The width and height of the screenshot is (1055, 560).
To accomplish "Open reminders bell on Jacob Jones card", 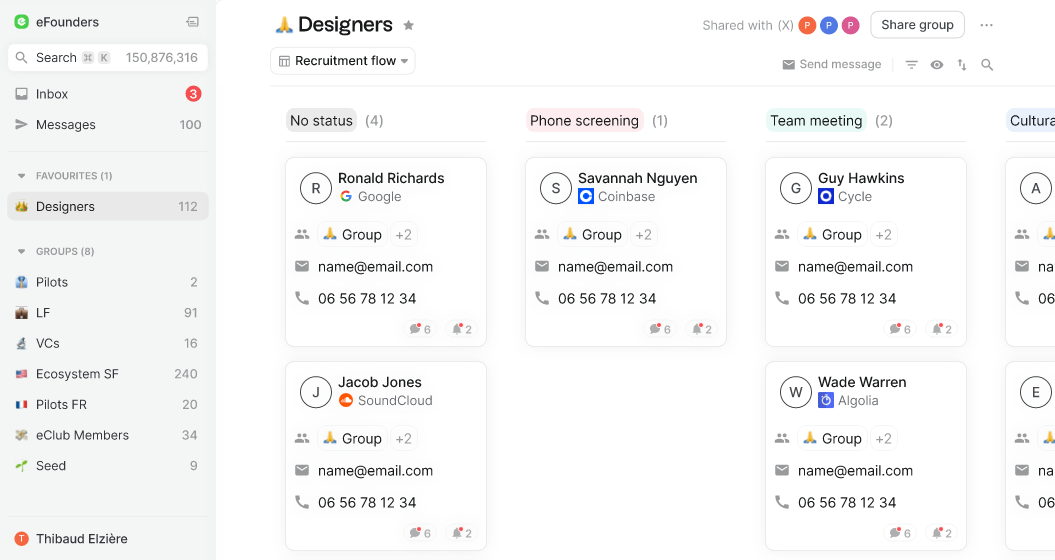I will click(x=462, y=533).
